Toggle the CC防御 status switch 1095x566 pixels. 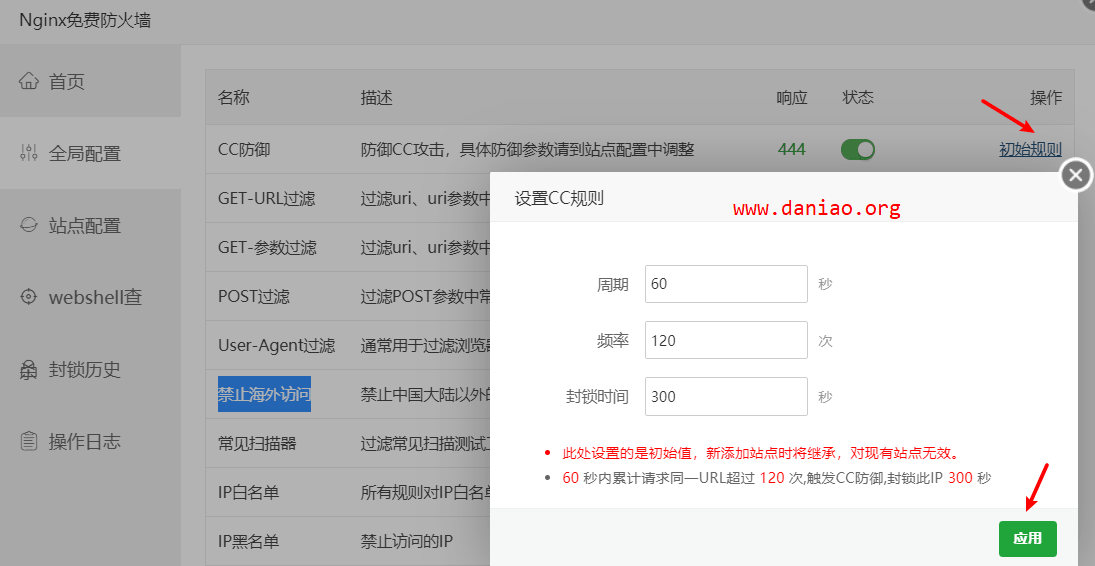point(858,150)
